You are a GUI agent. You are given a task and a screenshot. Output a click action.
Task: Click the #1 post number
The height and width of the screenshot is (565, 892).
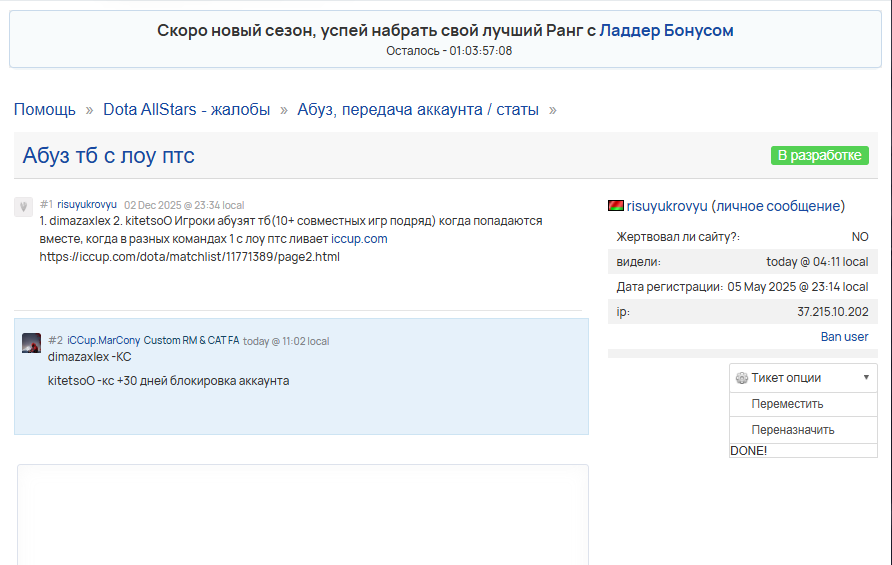(x=46, y=204)
